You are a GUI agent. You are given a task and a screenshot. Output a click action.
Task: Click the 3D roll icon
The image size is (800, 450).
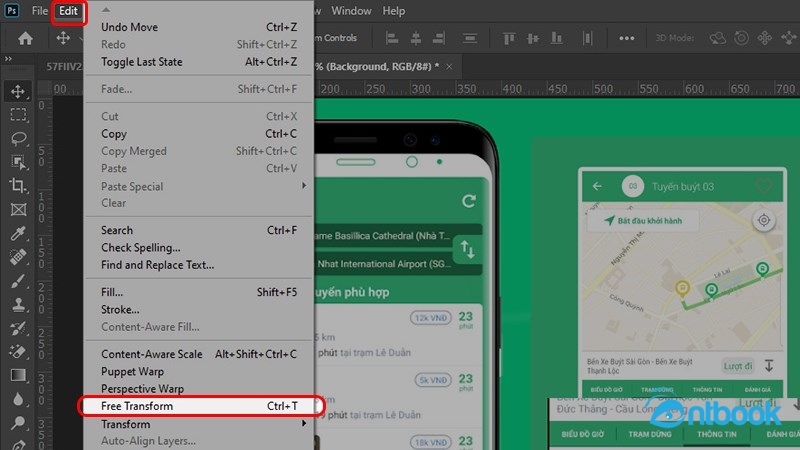coord(741,38)
